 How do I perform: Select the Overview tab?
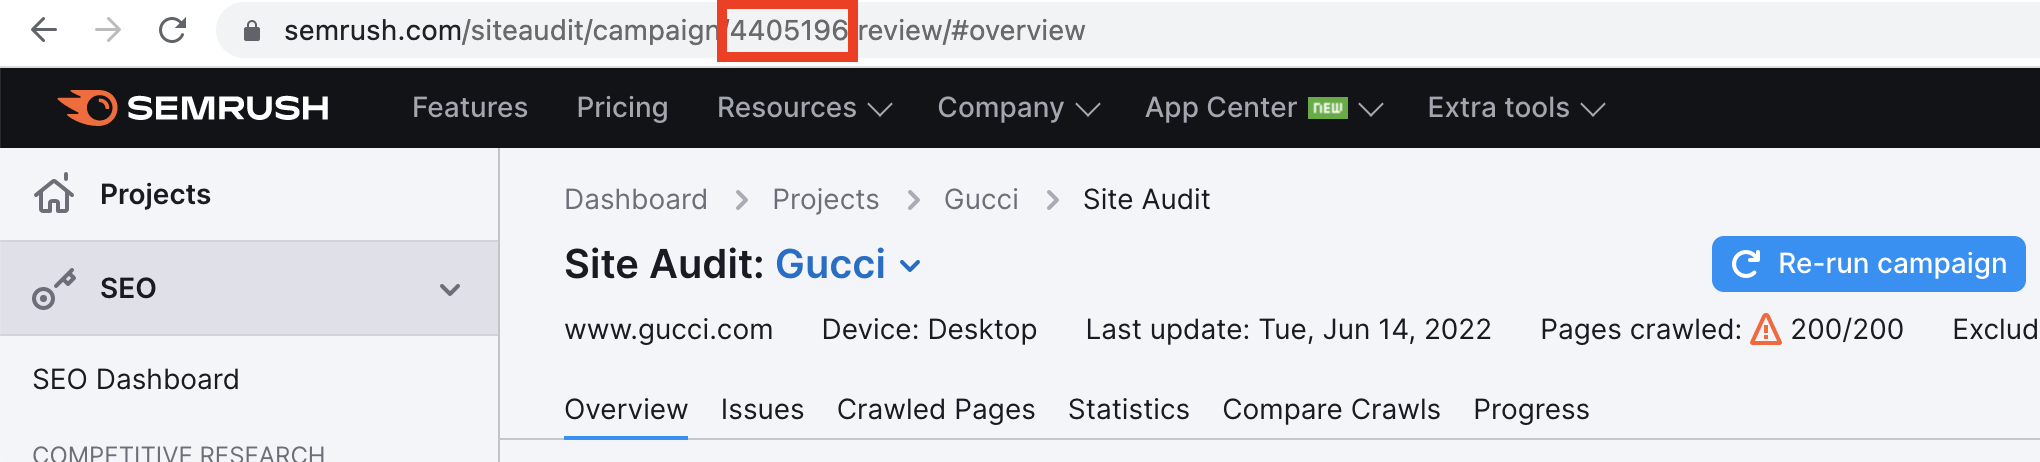coord(626,409)
